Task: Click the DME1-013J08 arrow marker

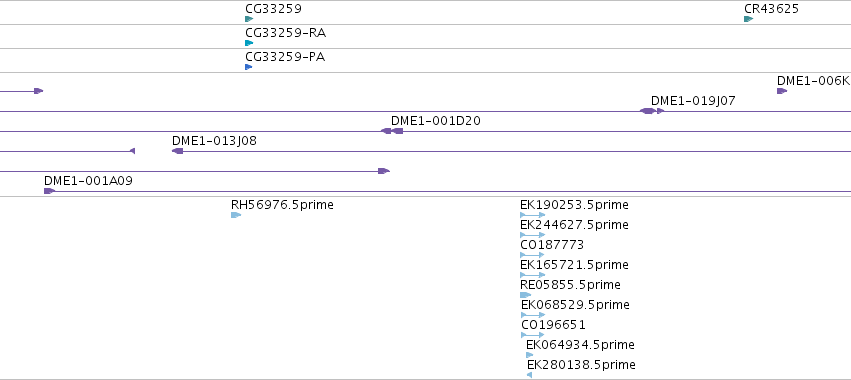Action: [177, 151]
